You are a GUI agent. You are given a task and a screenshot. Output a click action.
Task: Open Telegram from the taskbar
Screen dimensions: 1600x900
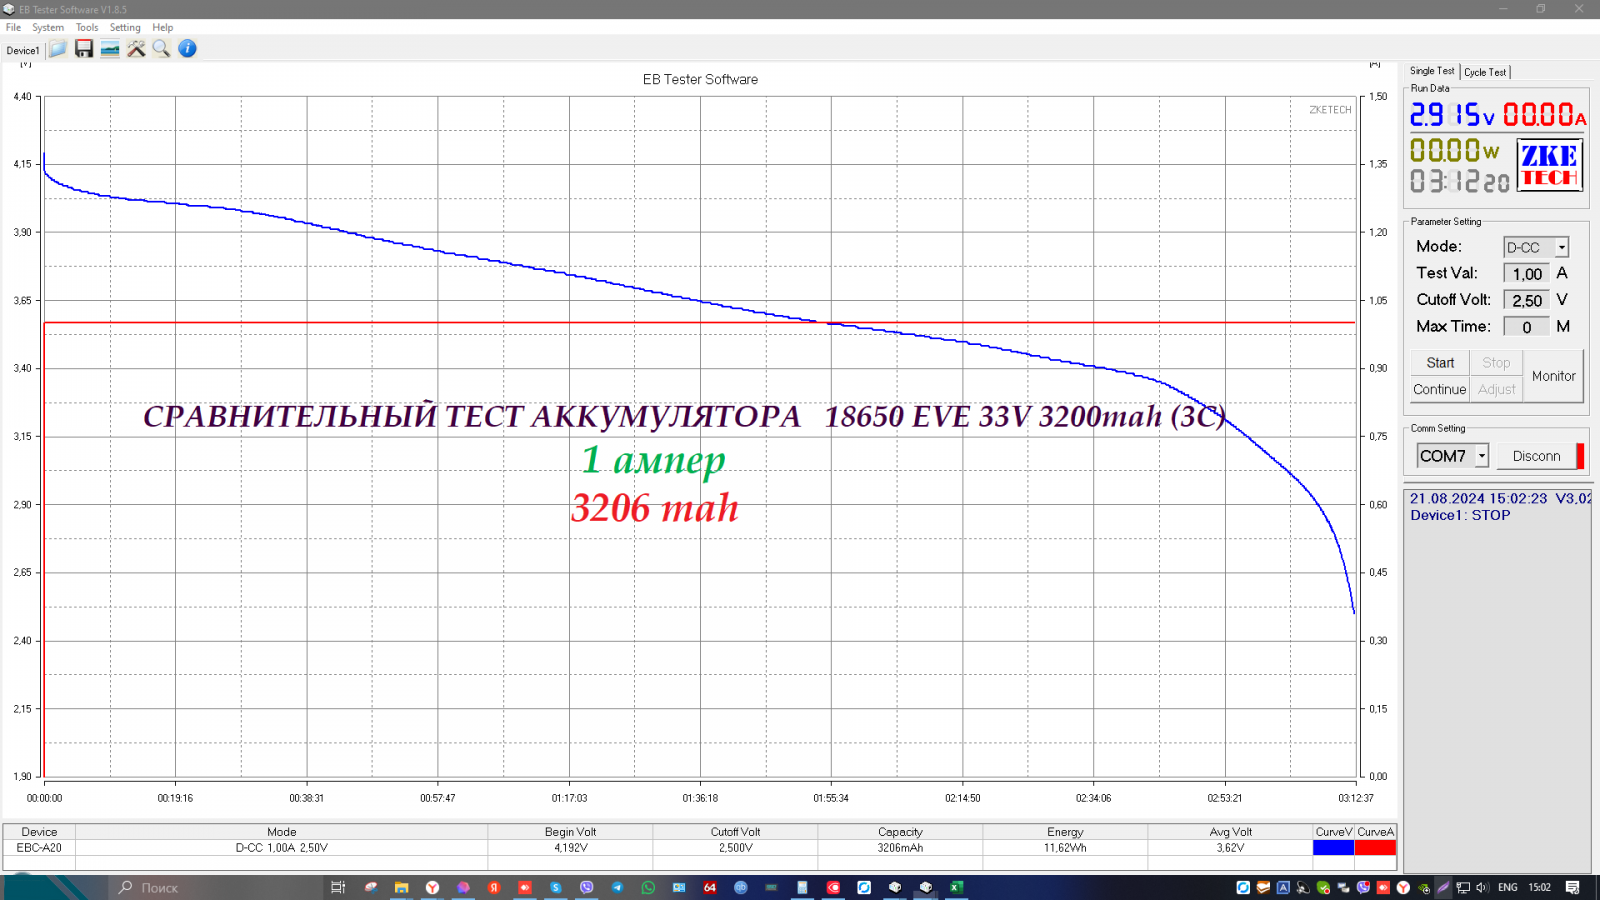[617, 887]
